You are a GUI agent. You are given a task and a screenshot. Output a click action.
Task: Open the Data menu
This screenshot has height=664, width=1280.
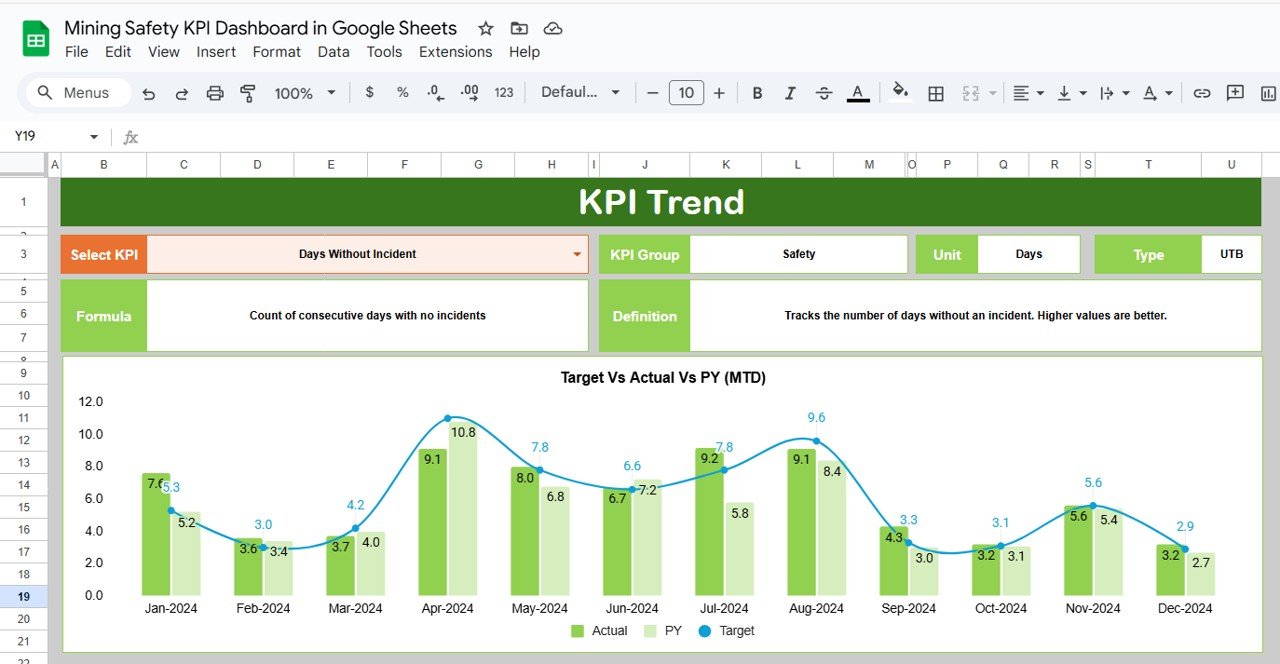(x=333, y=52)
